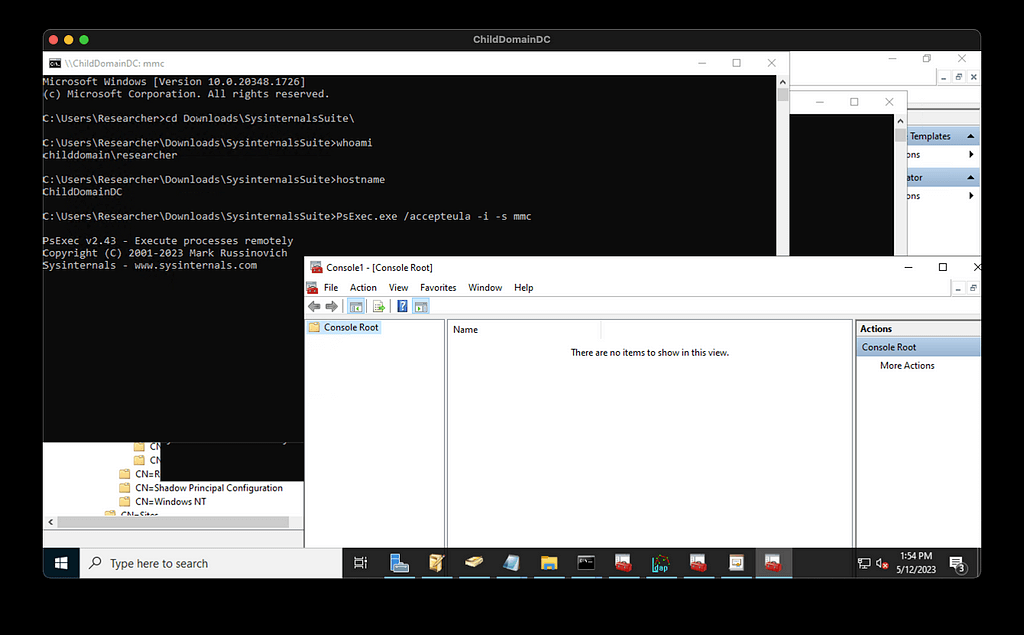Click the Export List toolbar icon
The height and width of the screenshot is (635, 1024).
click(379, 306)
